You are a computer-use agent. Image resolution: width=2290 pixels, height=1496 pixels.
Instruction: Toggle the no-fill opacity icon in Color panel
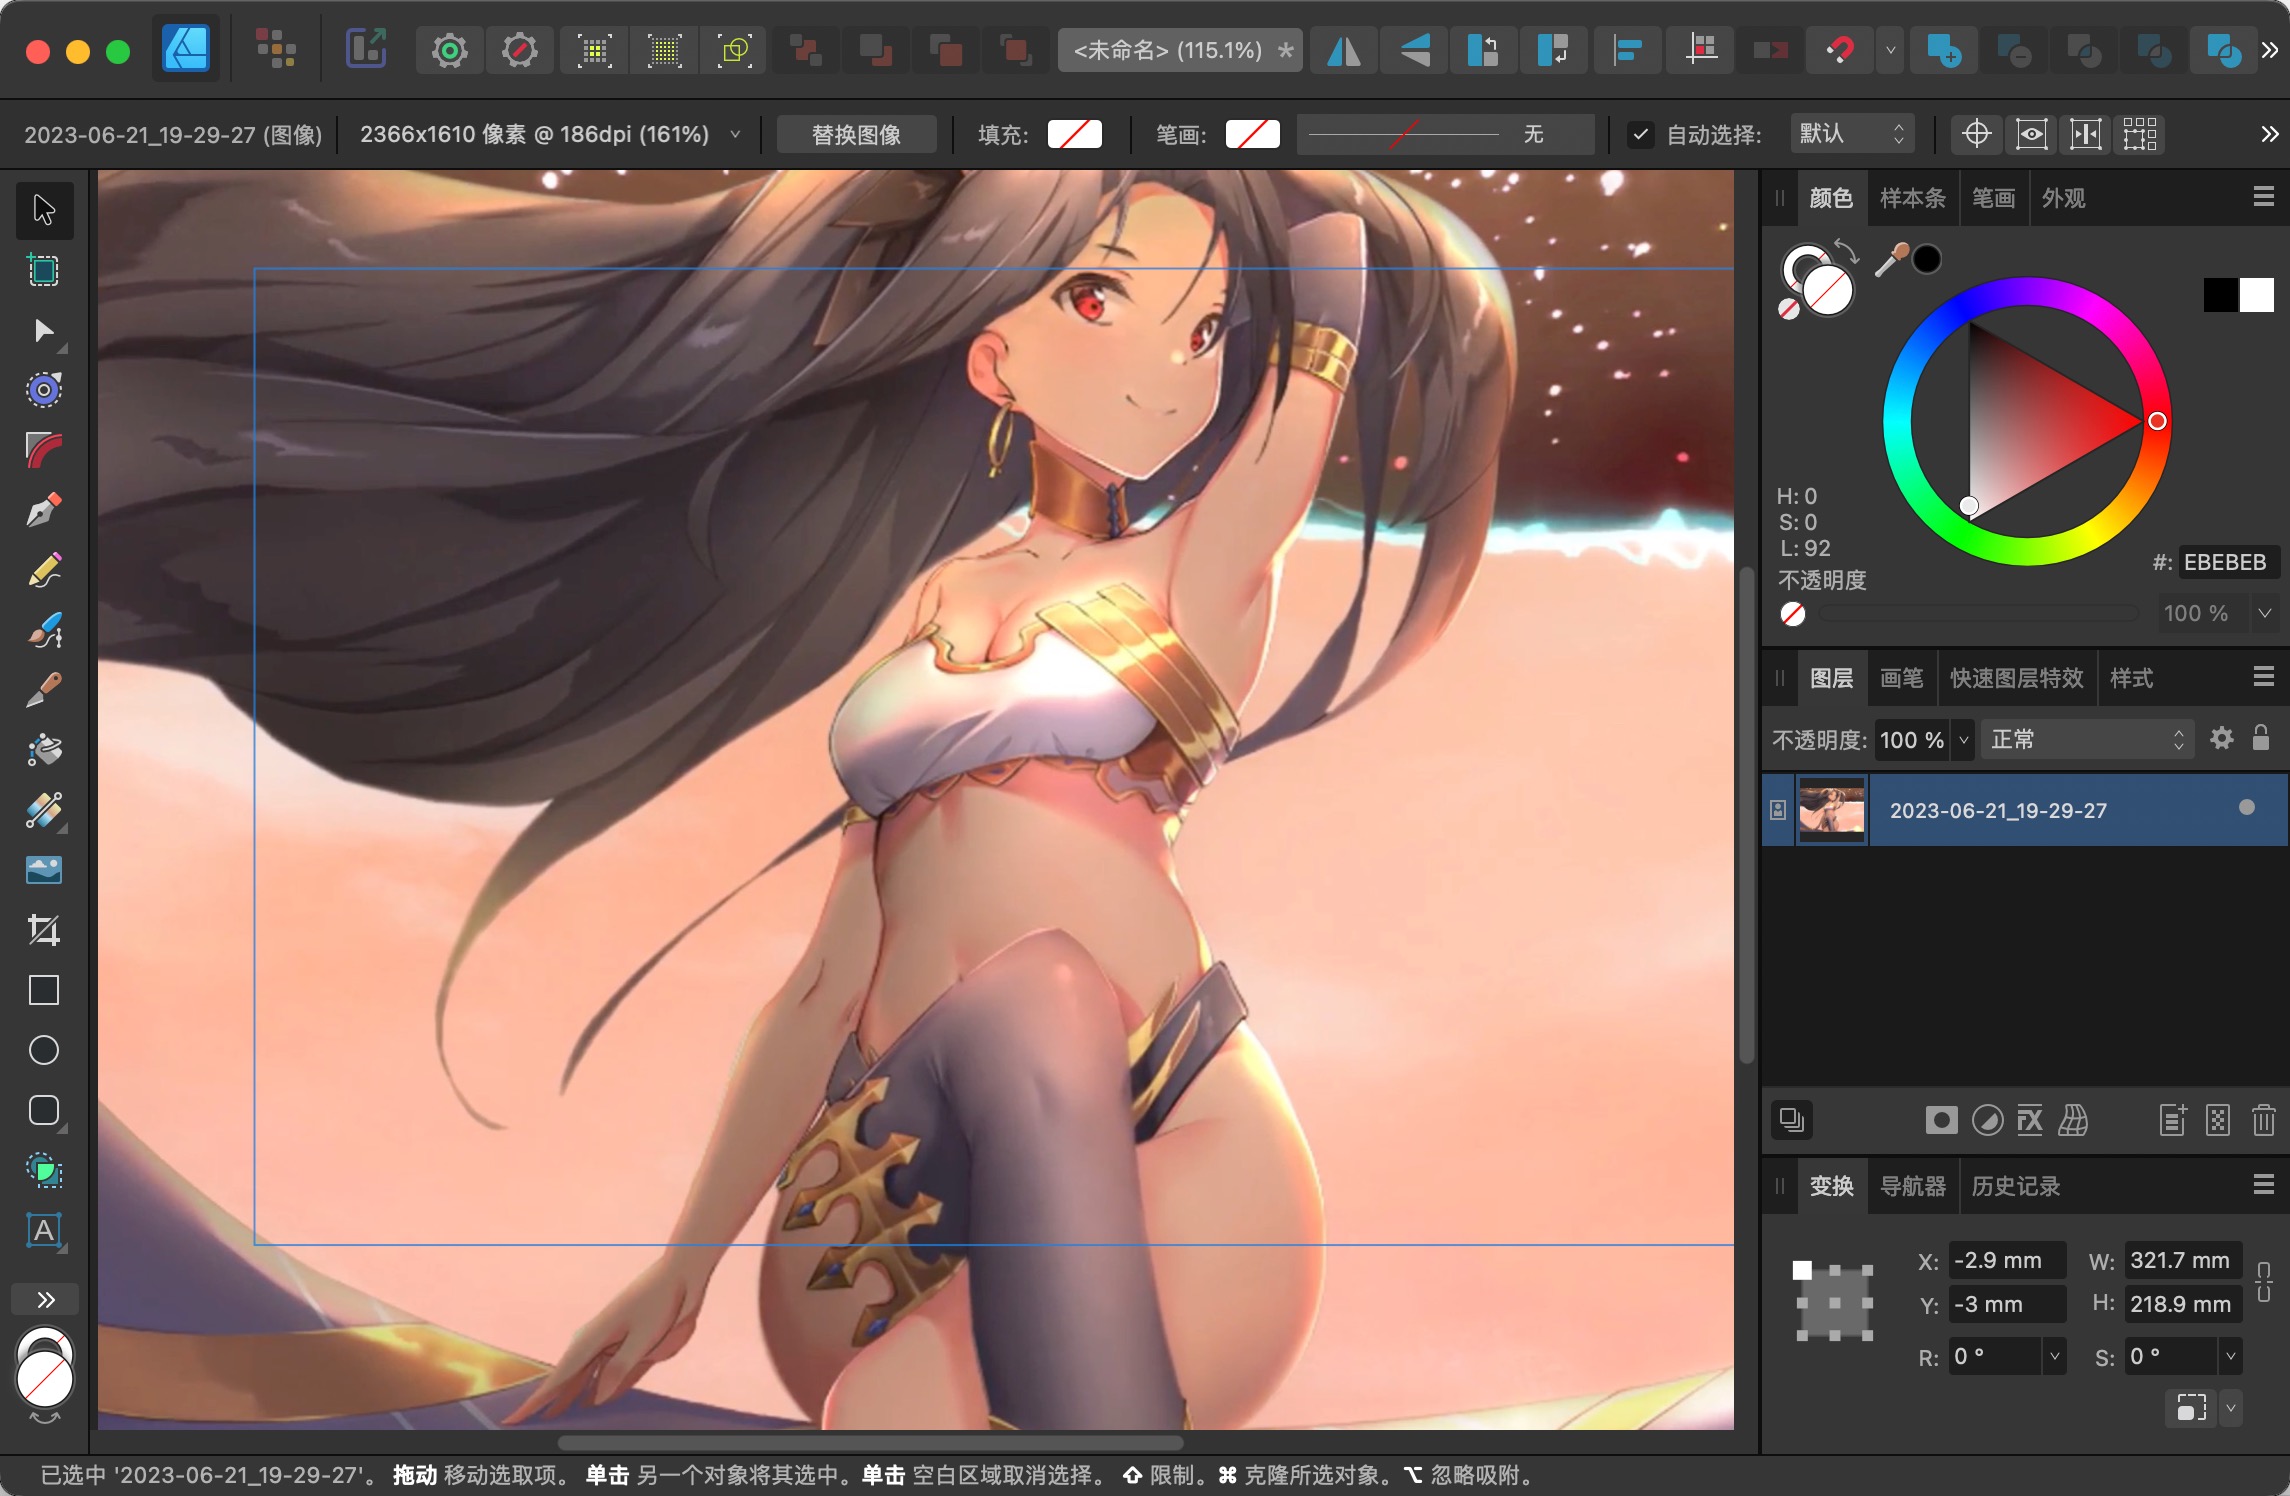click(x=1793, y=614)
